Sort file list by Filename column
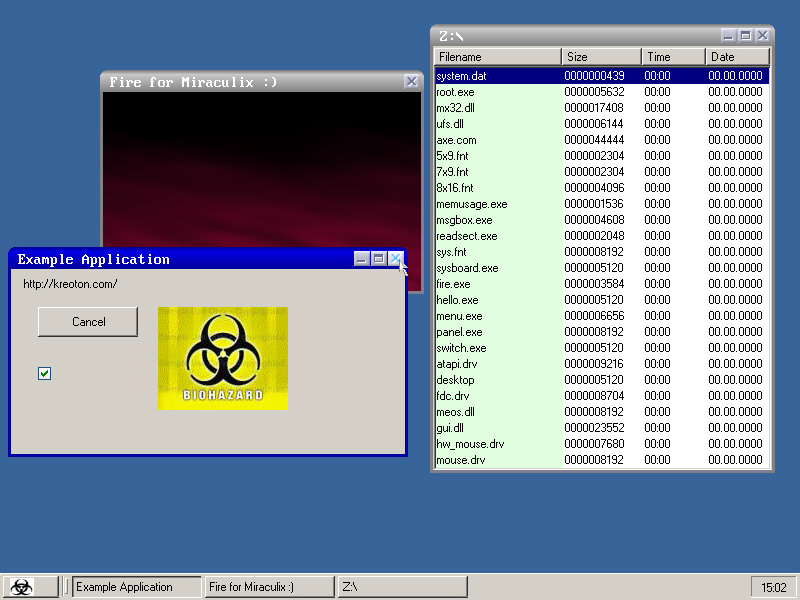Viewport: 800px width, 600px height. pyautogui.click(x=497, y=57)
